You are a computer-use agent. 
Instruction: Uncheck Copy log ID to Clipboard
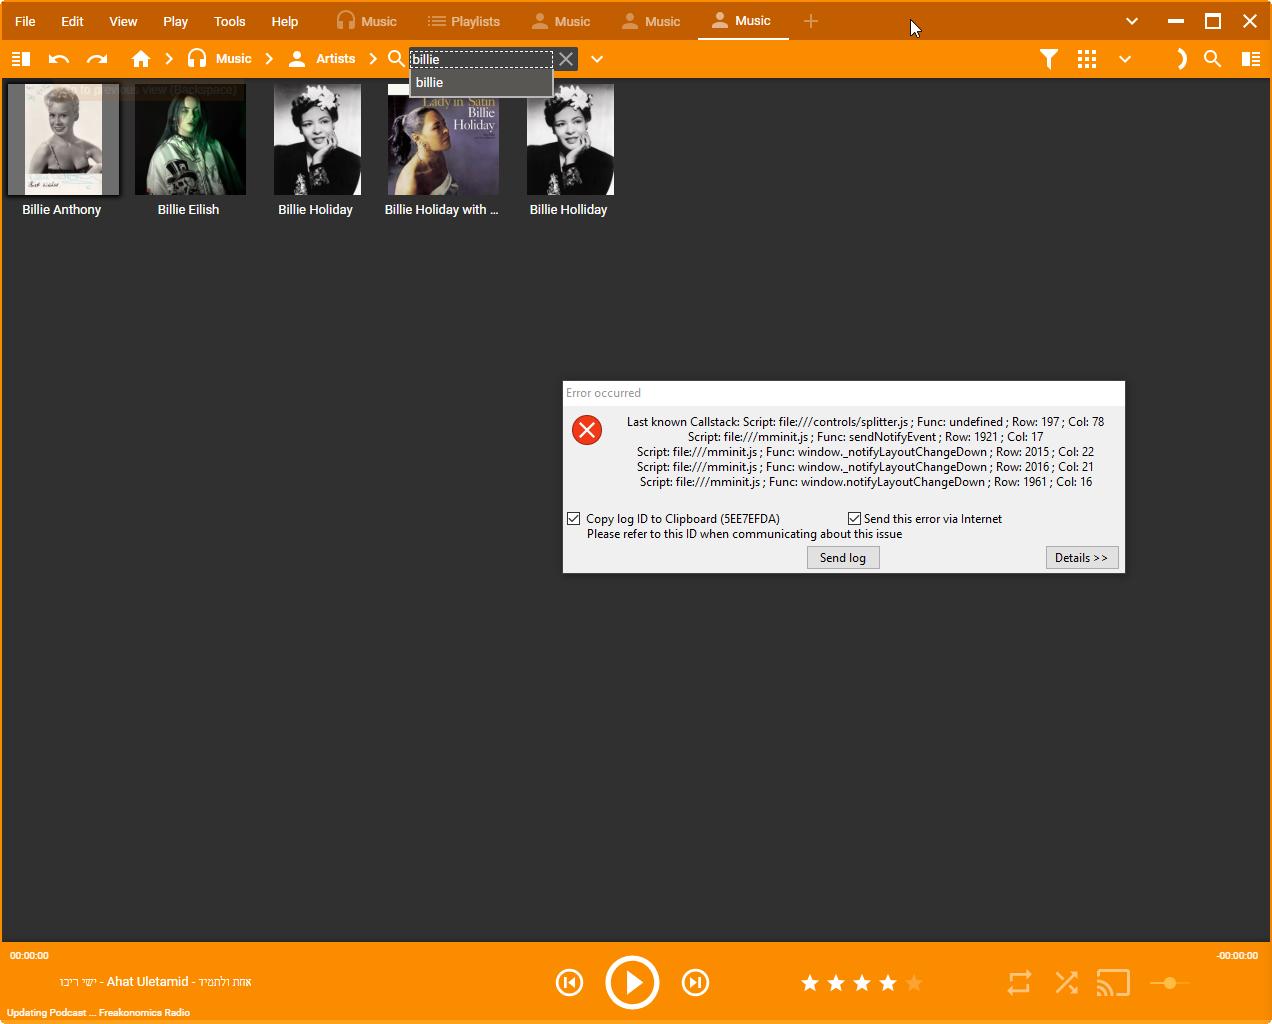click(574, 519)
